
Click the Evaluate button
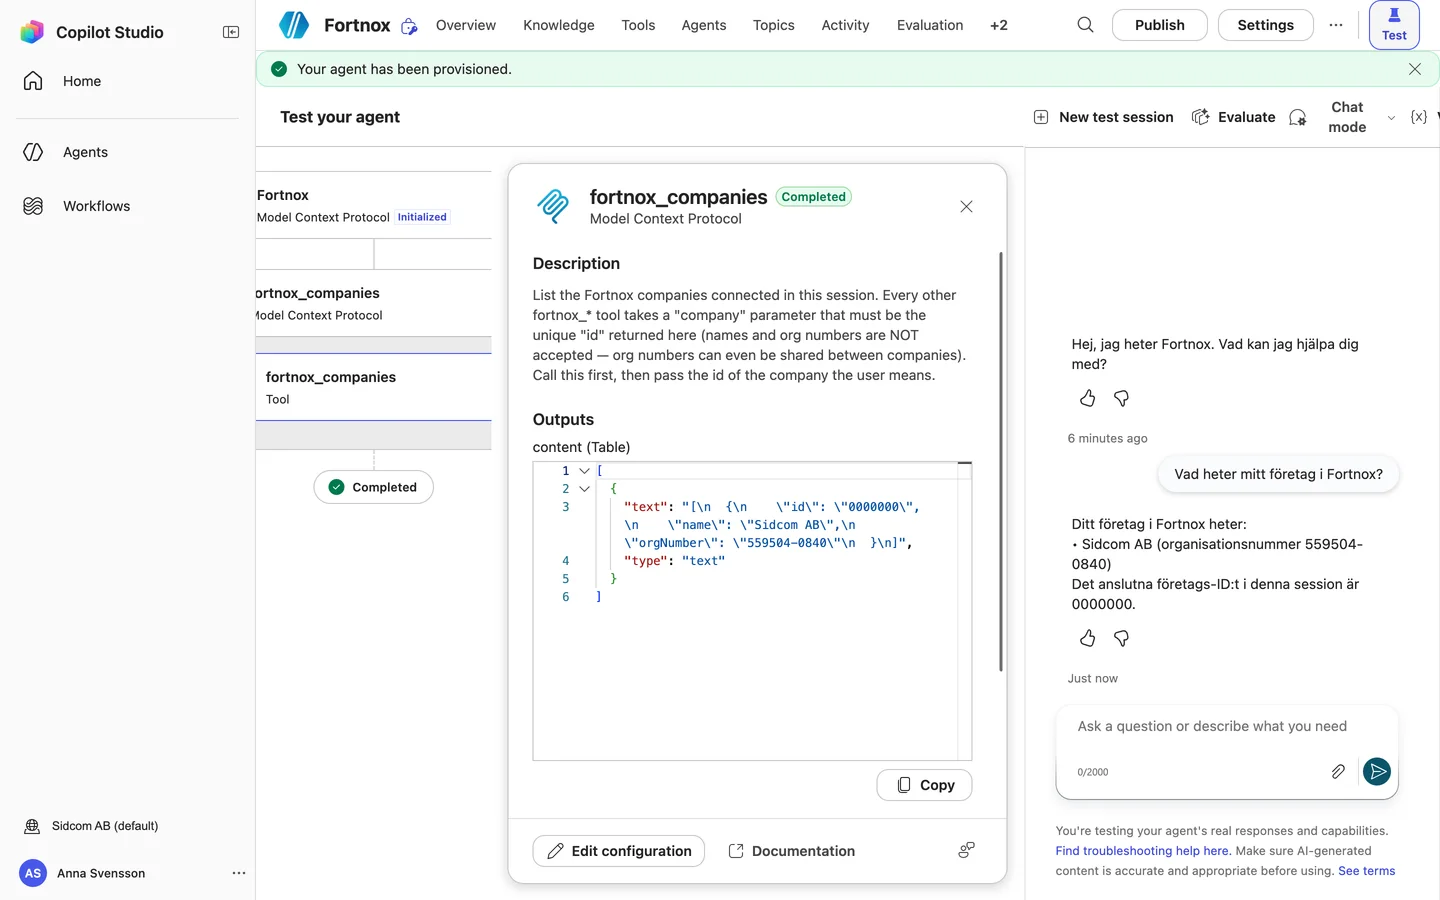point(1234,117)
